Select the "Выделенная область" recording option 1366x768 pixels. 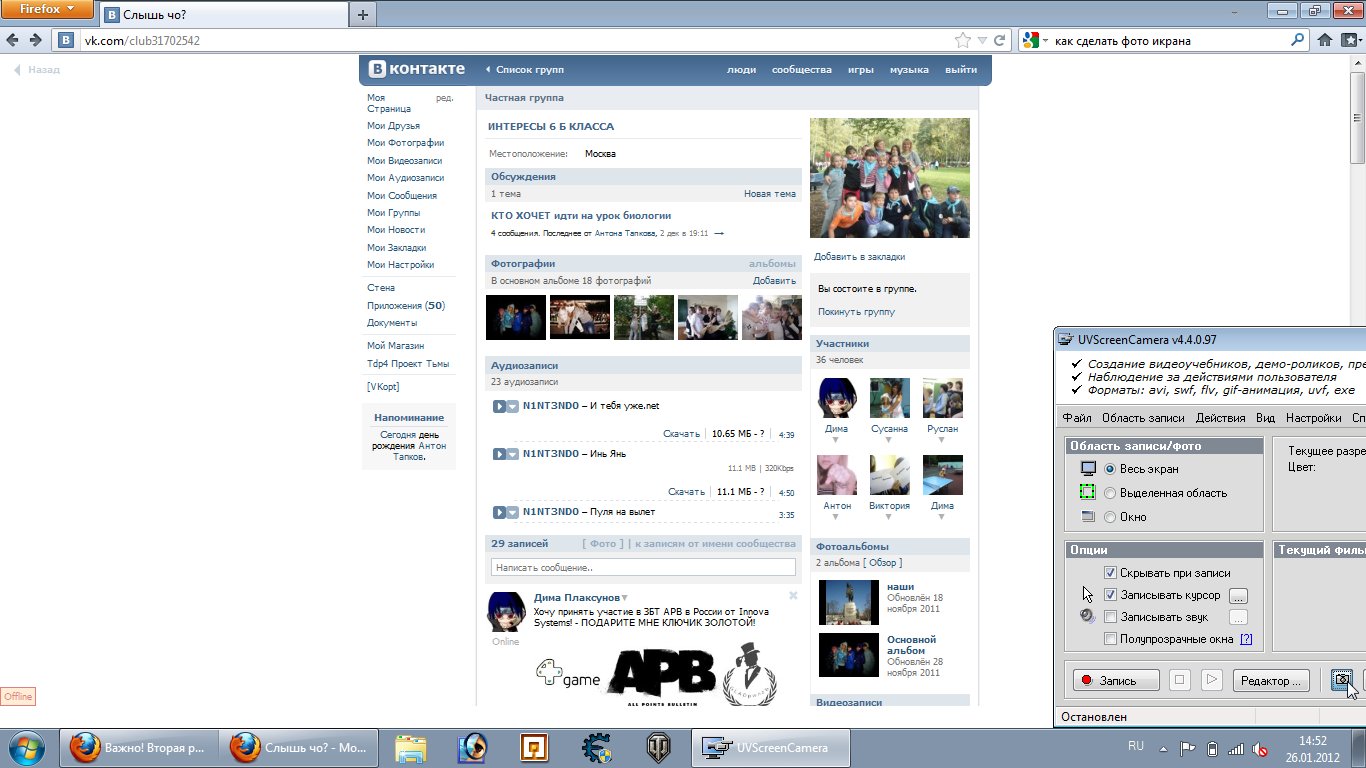click(x=1110, y=493)
